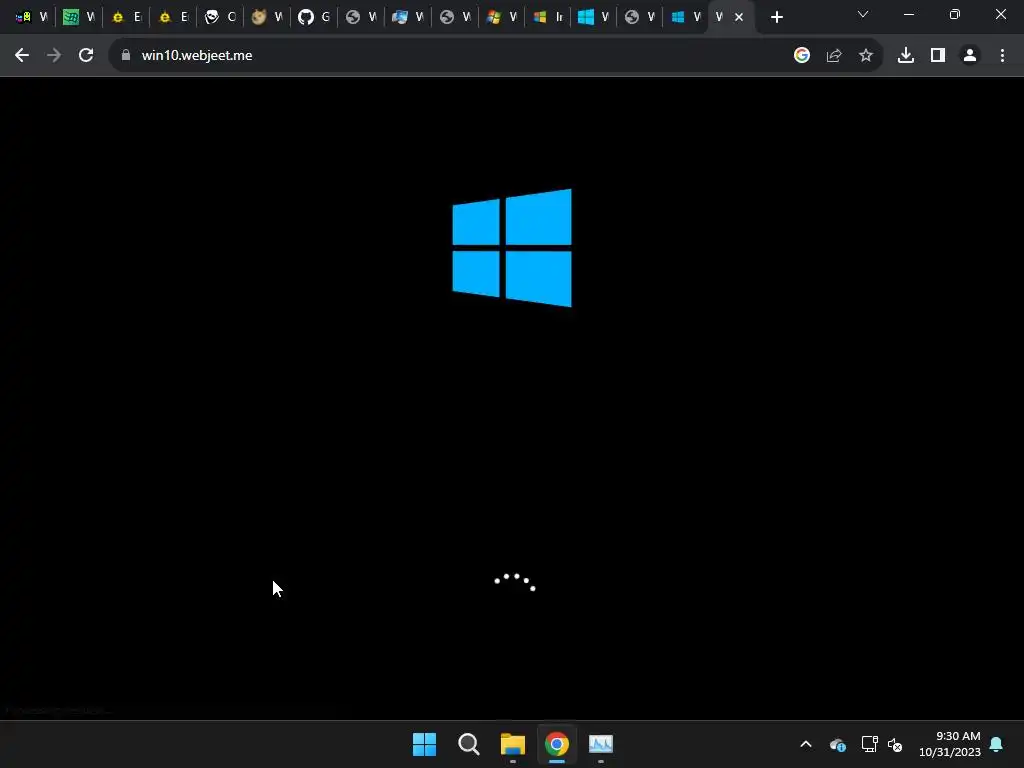Screen dimensions: 1024x768
Task: Click the Google icon in the address bar
Action: [802, 56]
